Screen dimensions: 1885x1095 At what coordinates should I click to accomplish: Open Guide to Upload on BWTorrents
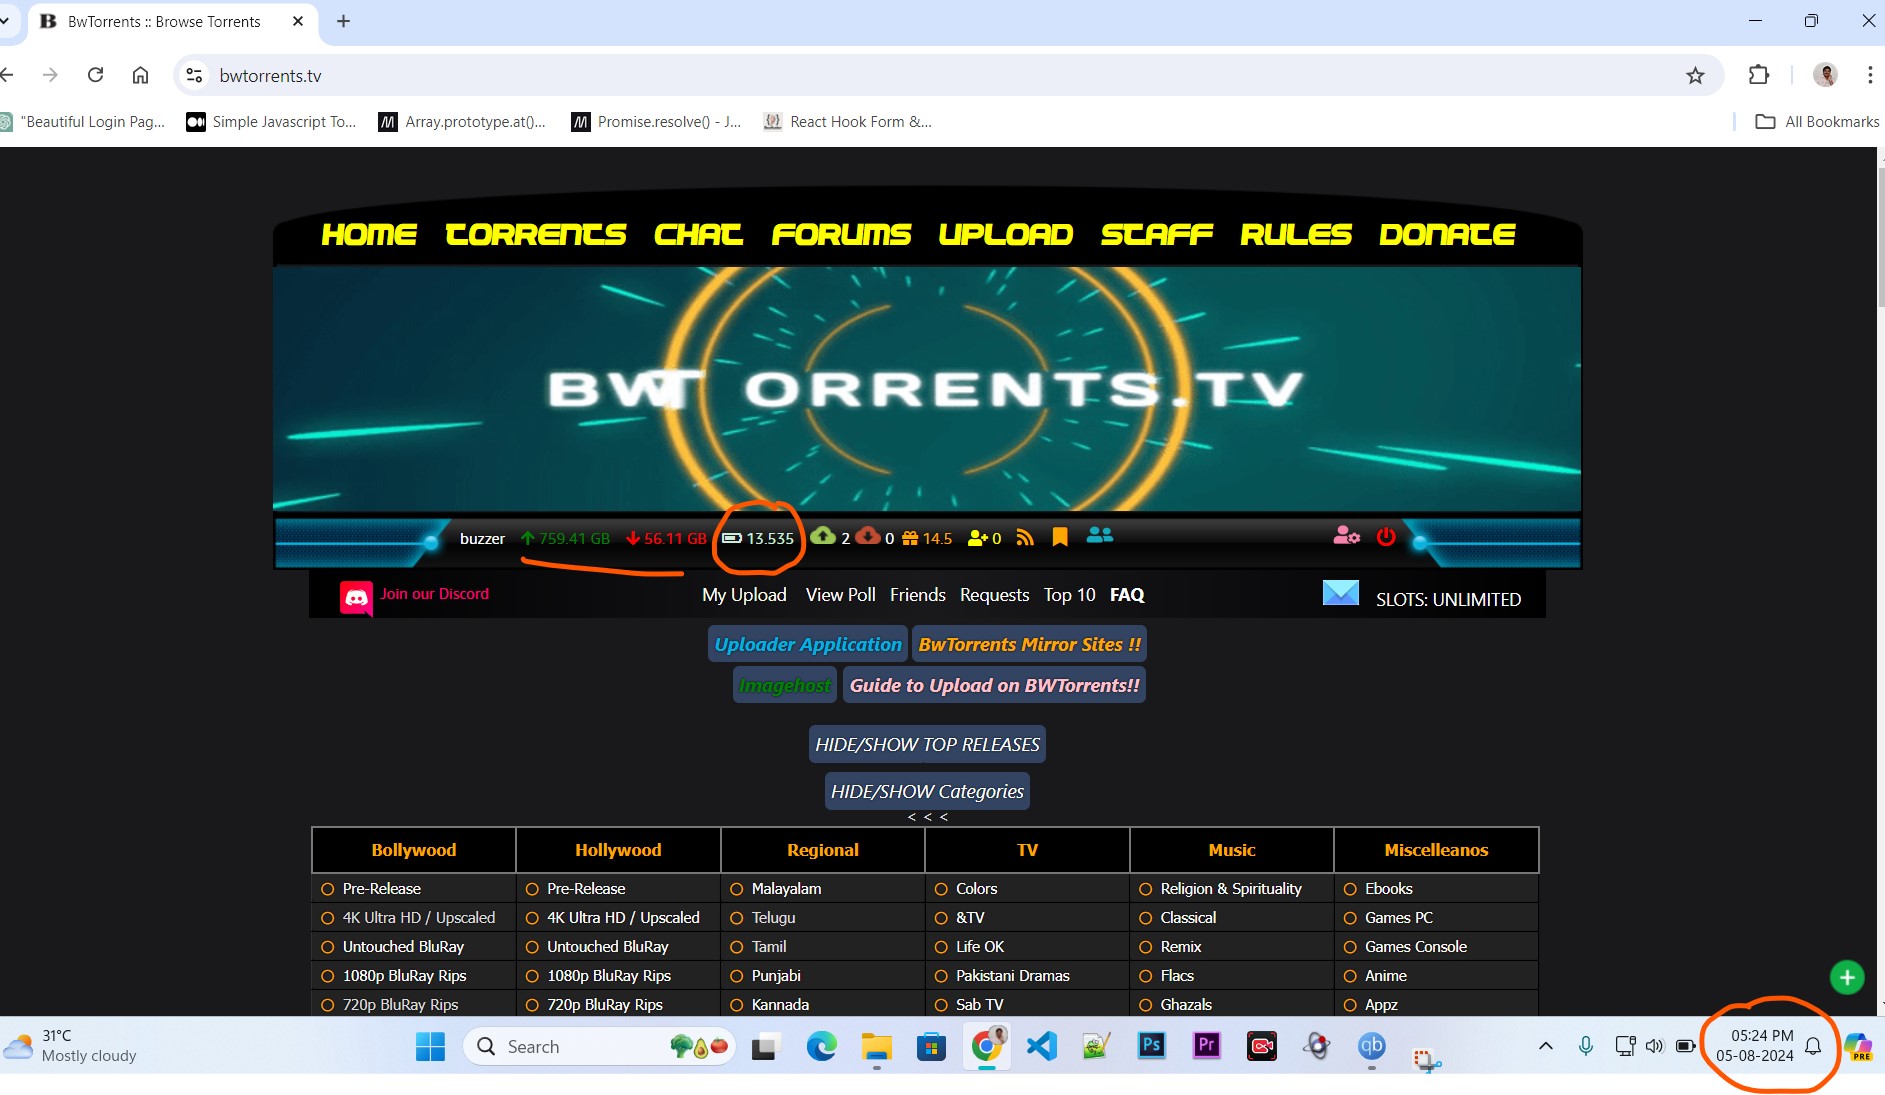[x=995, y=685]
